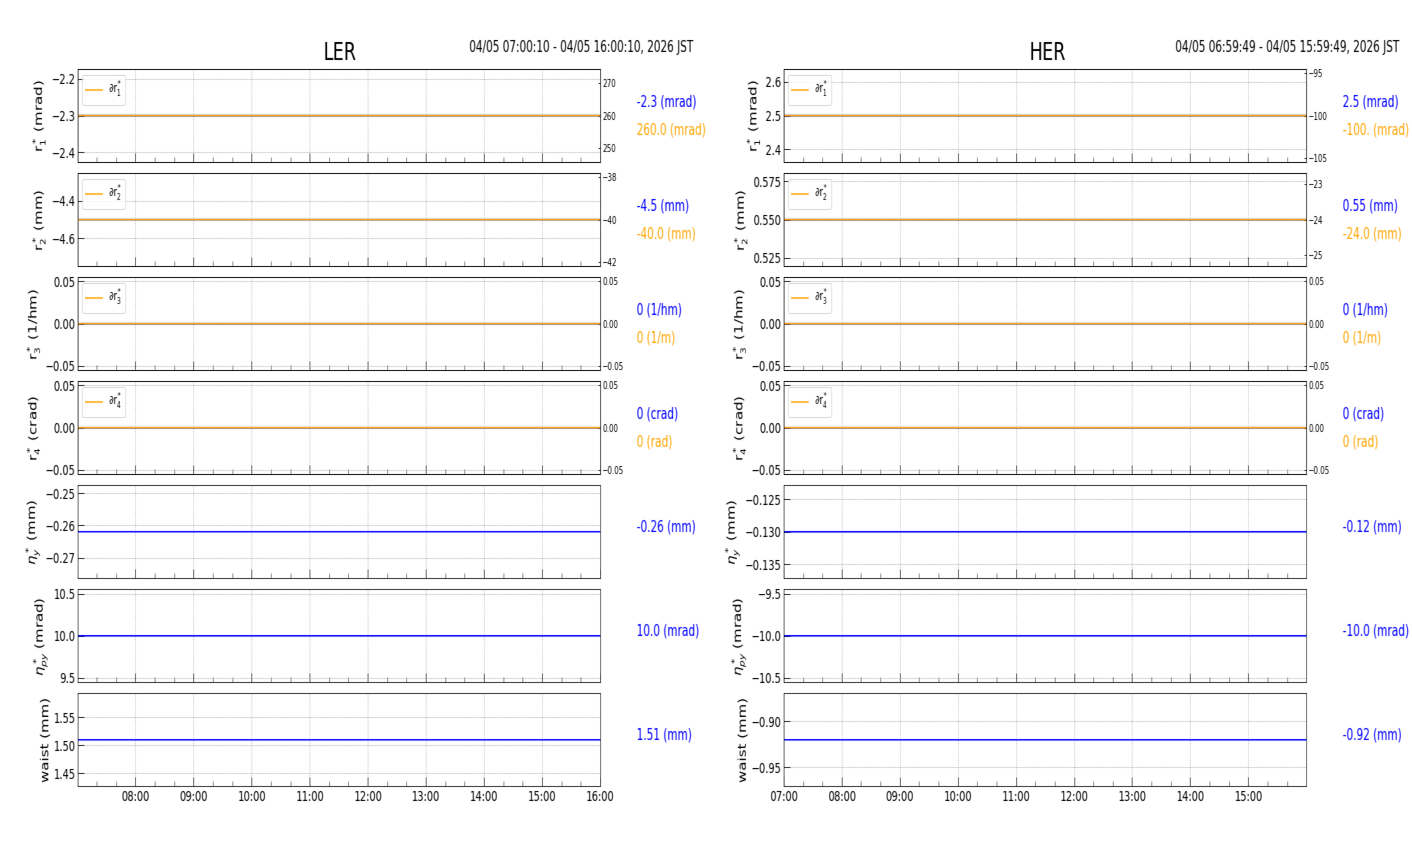Click the 08:00 time tick under LER
This screenshot has width=1412, height=864.
coord(136,797)
